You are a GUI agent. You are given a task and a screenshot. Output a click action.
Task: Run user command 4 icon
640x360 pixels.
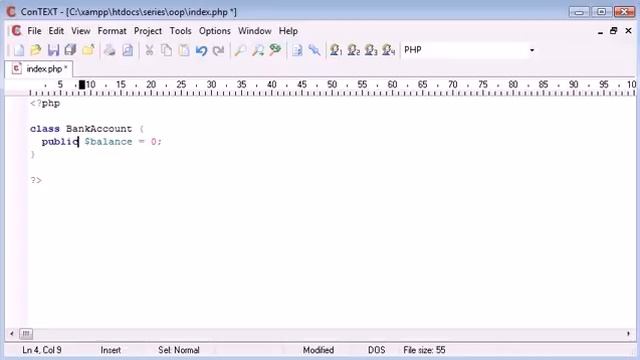pyautogui.click(x=389, y=50)
